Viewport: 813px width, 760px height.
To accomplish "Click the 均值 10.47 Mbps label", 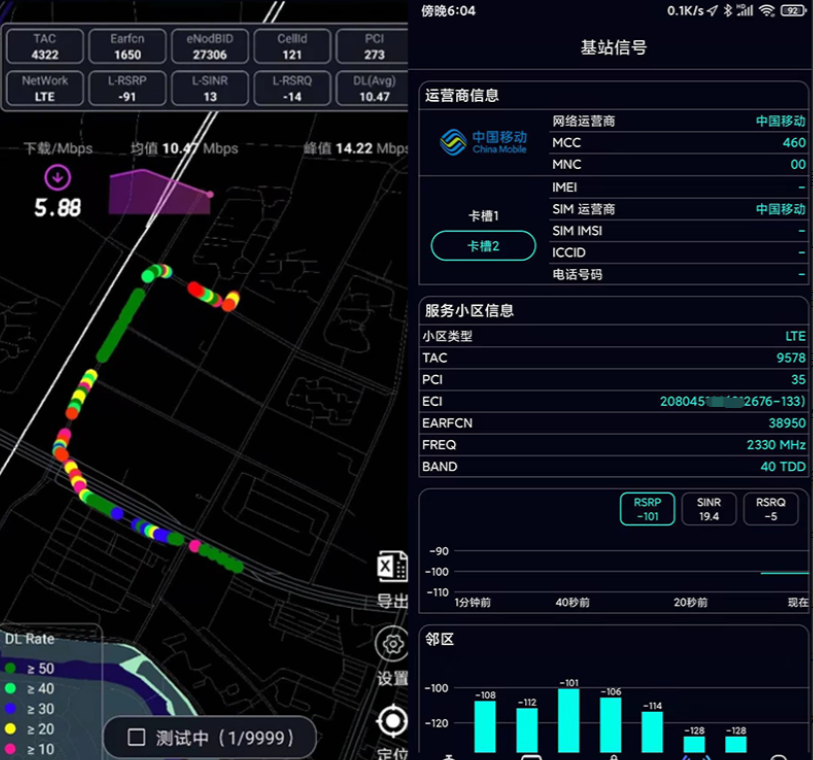I will tap(184, 149).
